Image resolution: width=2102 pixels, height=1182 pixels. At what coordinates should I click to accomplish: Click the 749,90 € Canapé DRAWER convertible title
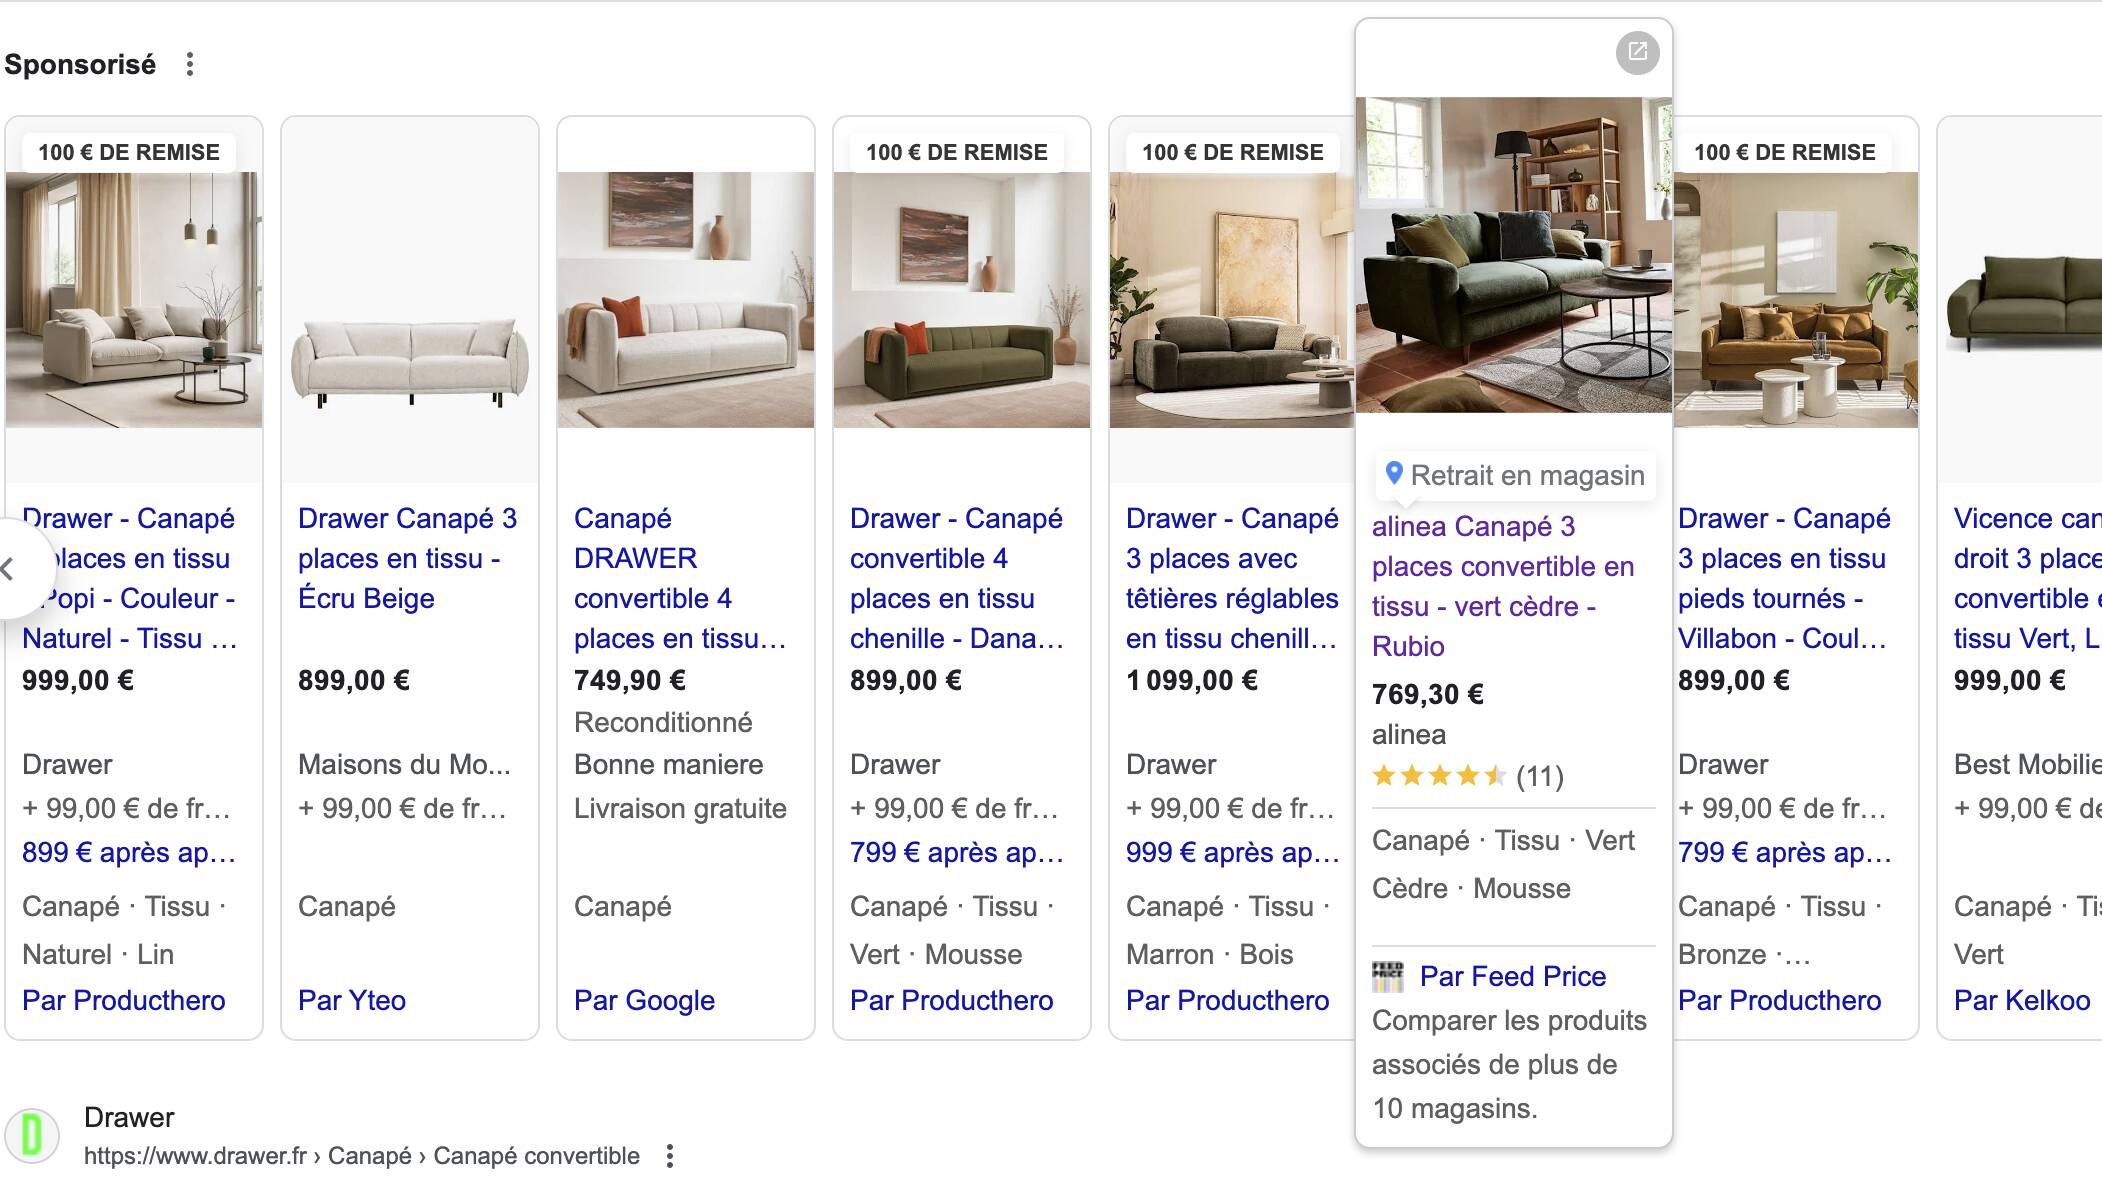(x=680, y=578)
